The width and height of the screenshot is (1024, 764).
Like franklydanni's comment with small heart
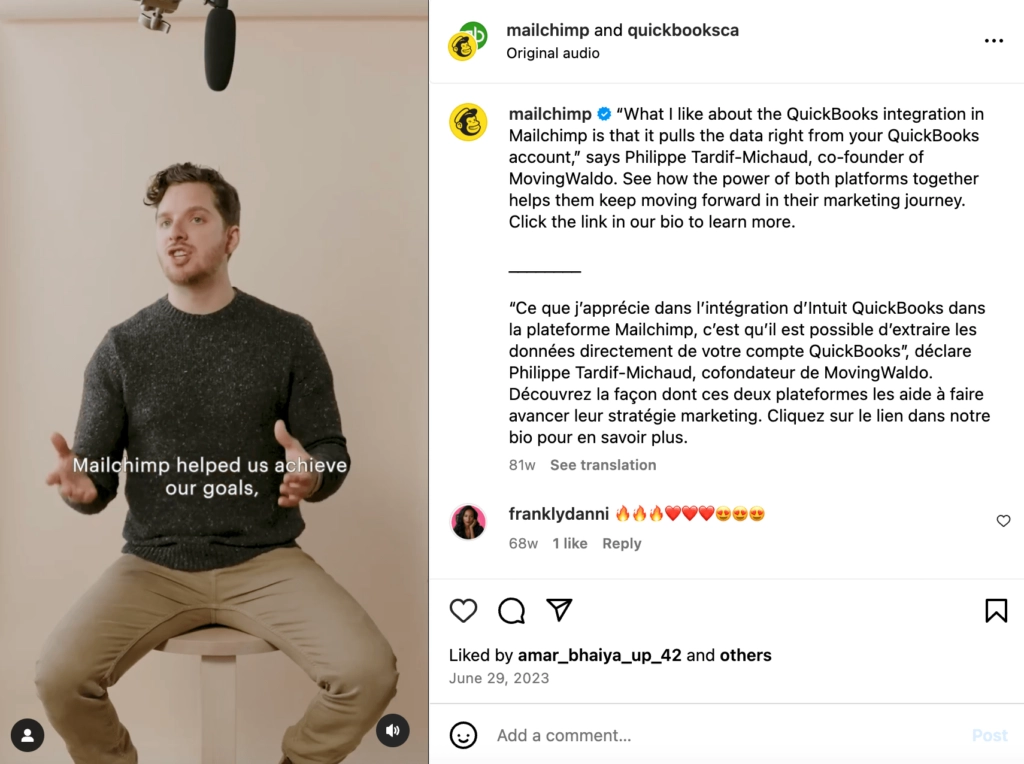[1003, 521]
